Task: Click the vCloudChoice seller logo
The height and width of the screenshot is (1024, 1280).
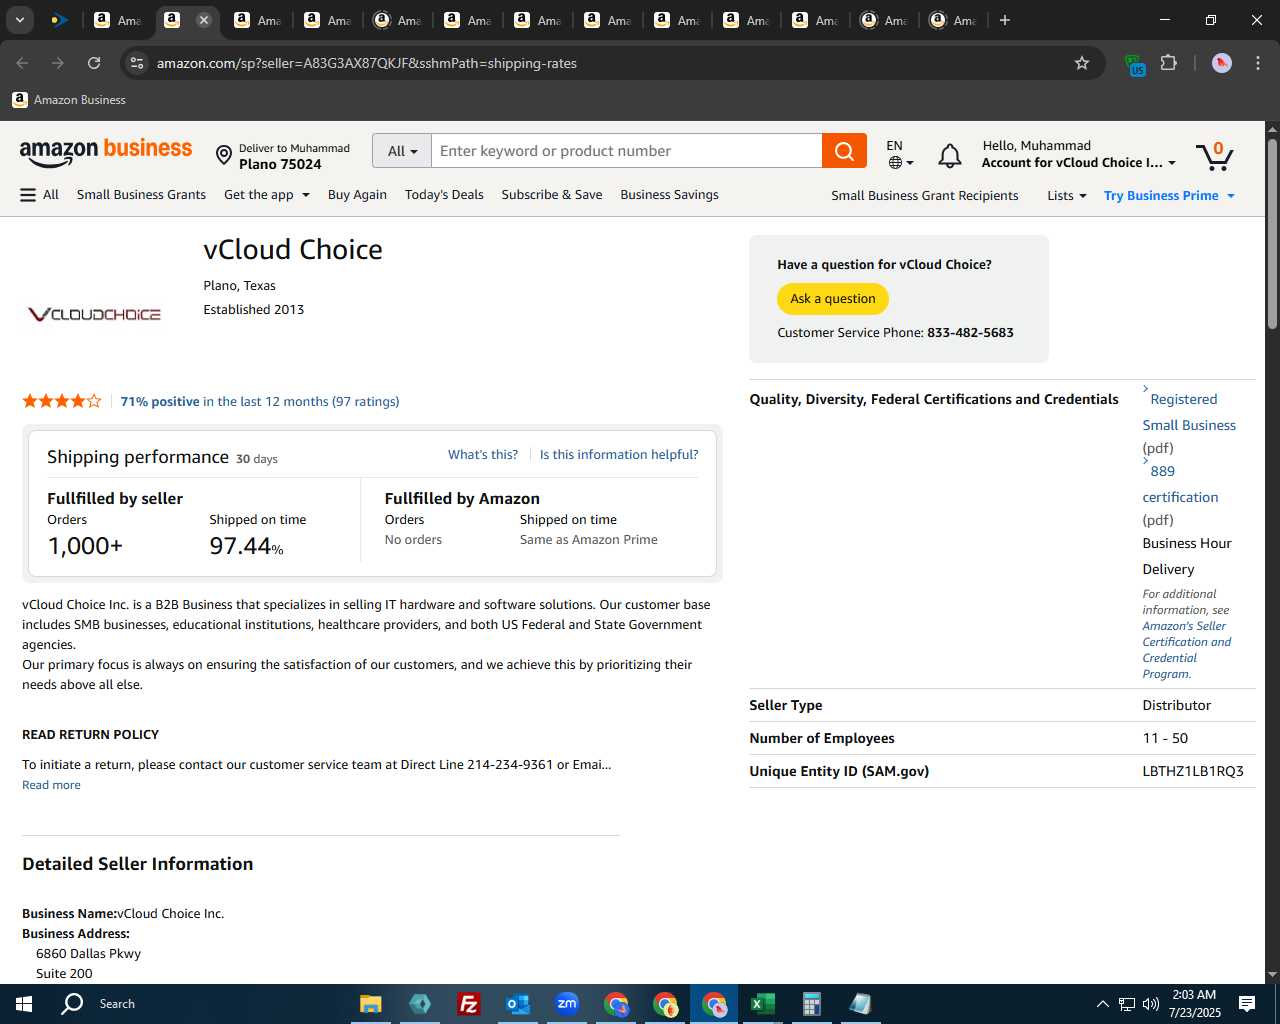Action: 94,314
